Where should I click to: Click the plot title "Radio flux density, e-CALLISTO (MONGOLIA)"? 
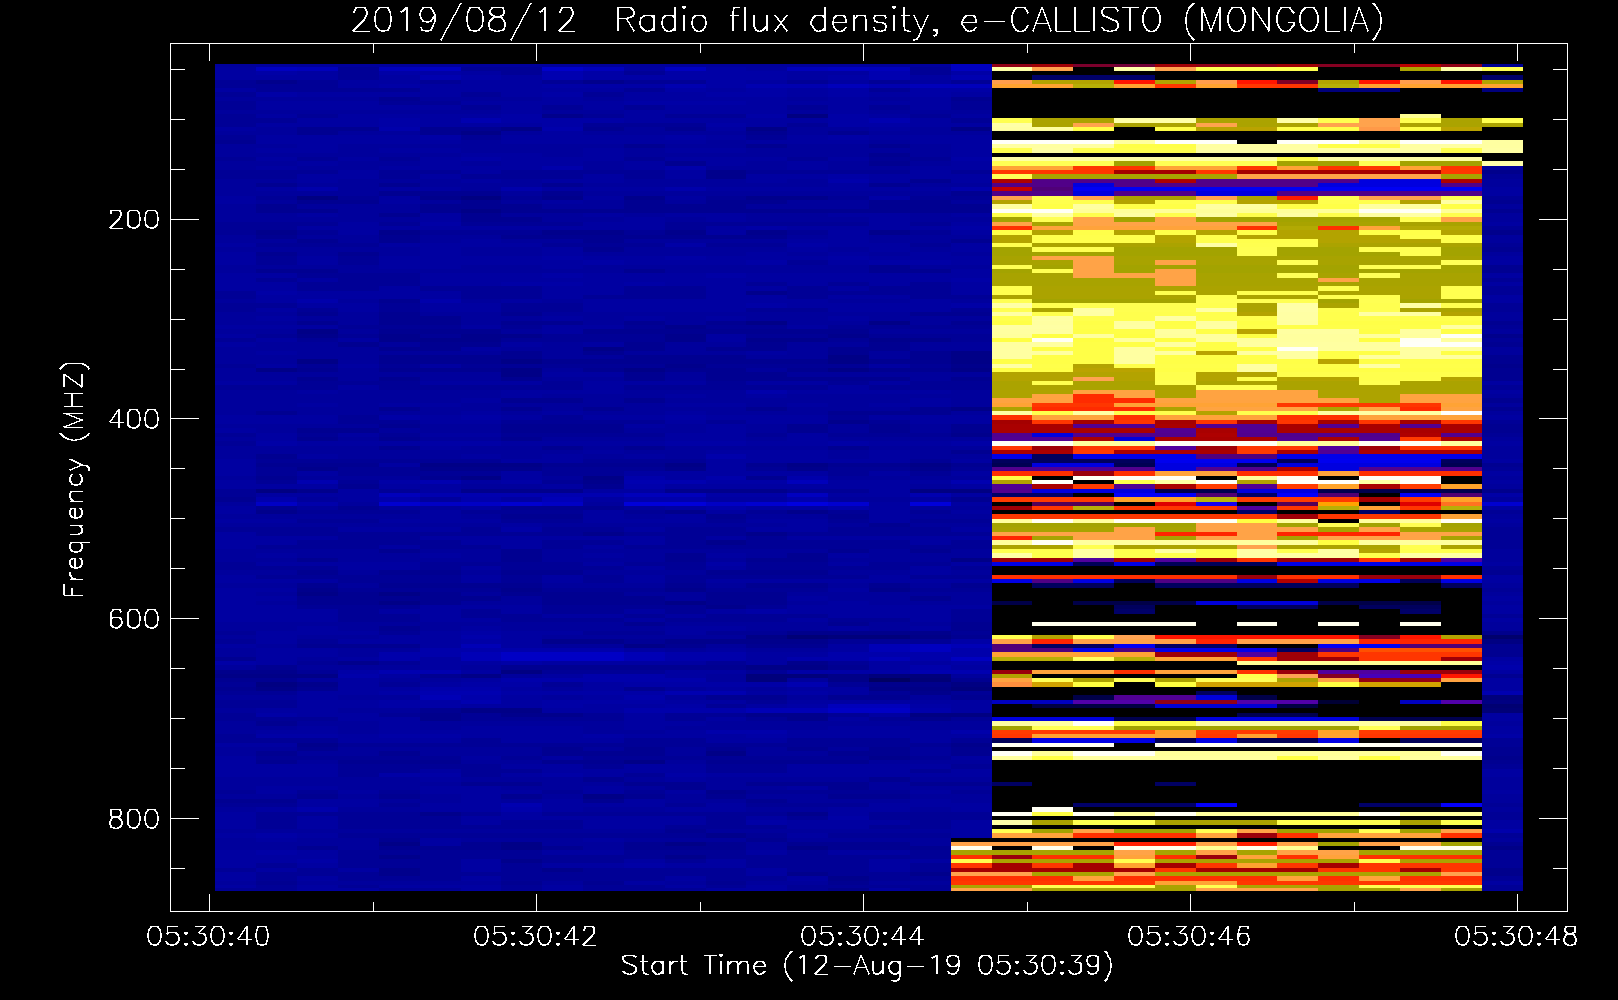pyautogui.click(x=998, y=21)
